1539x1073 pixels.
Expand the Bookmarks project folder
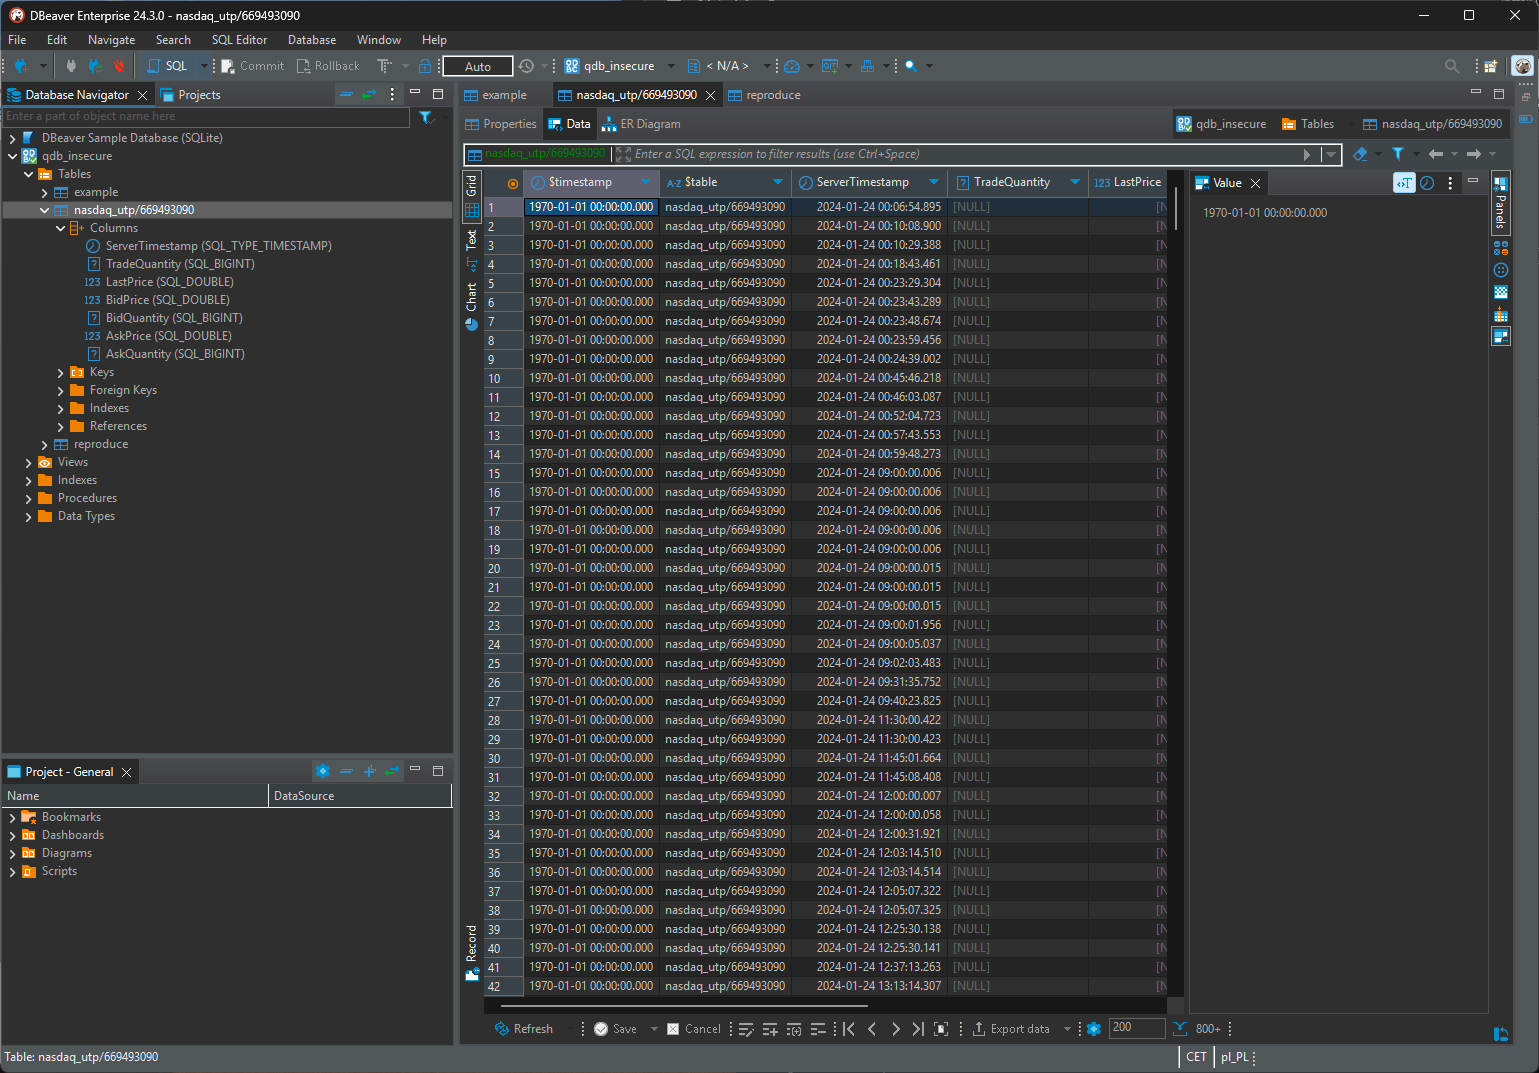coord(12,817)
